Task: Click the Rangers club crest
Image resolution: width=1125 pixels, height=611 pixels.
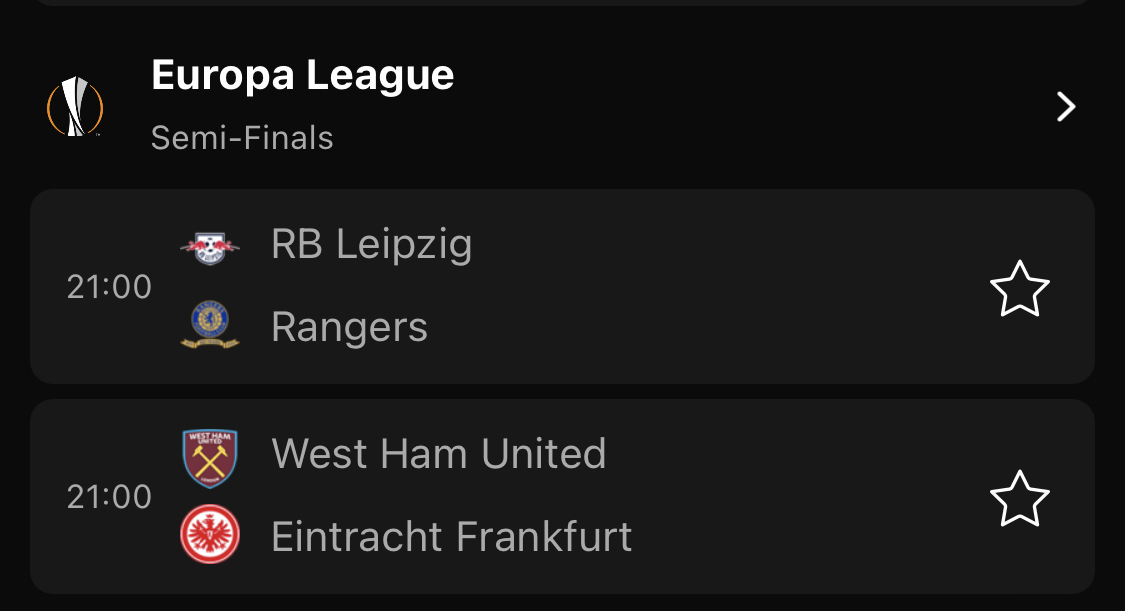Action: coord(210,325)
